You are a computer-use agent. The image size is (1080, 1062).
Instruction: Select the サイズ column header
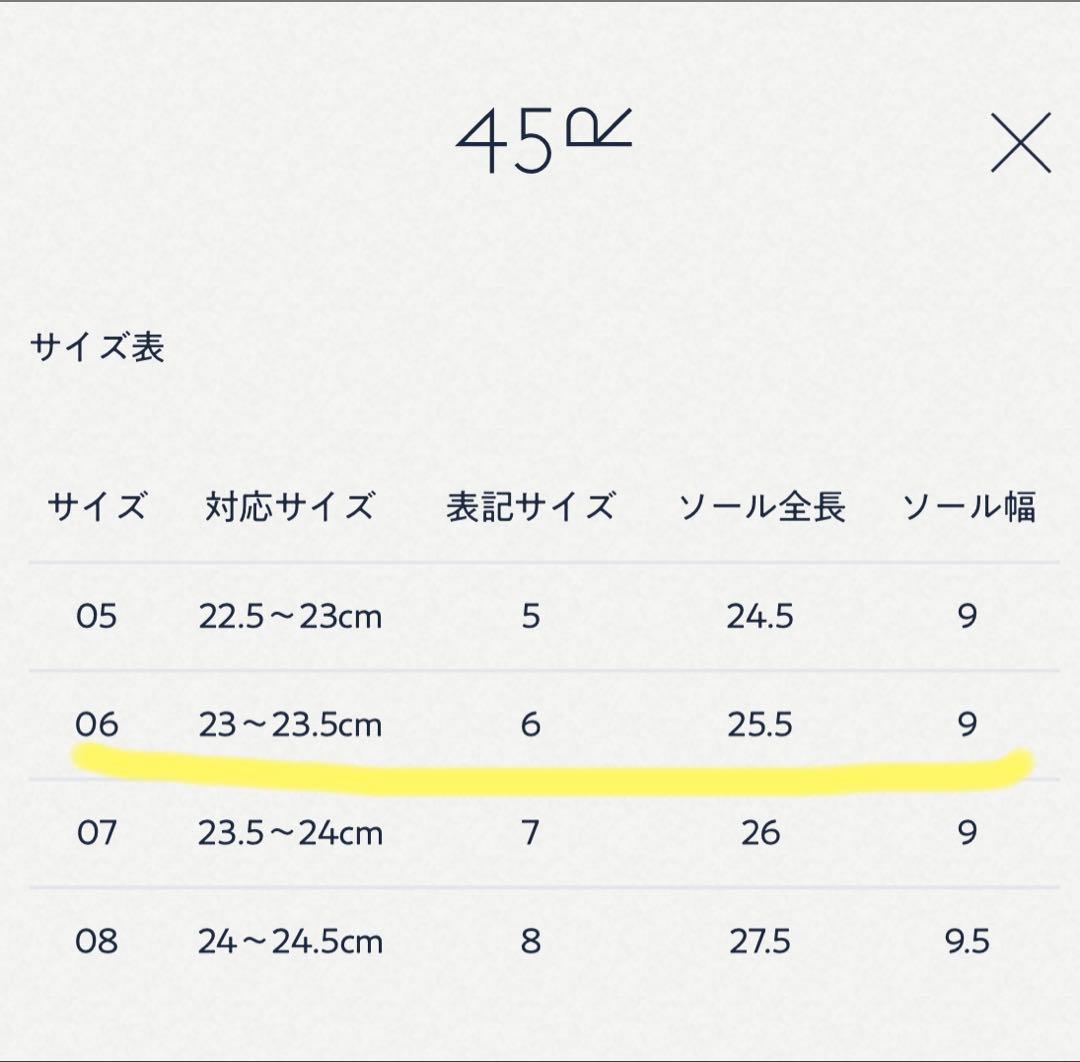pos(97,507)
